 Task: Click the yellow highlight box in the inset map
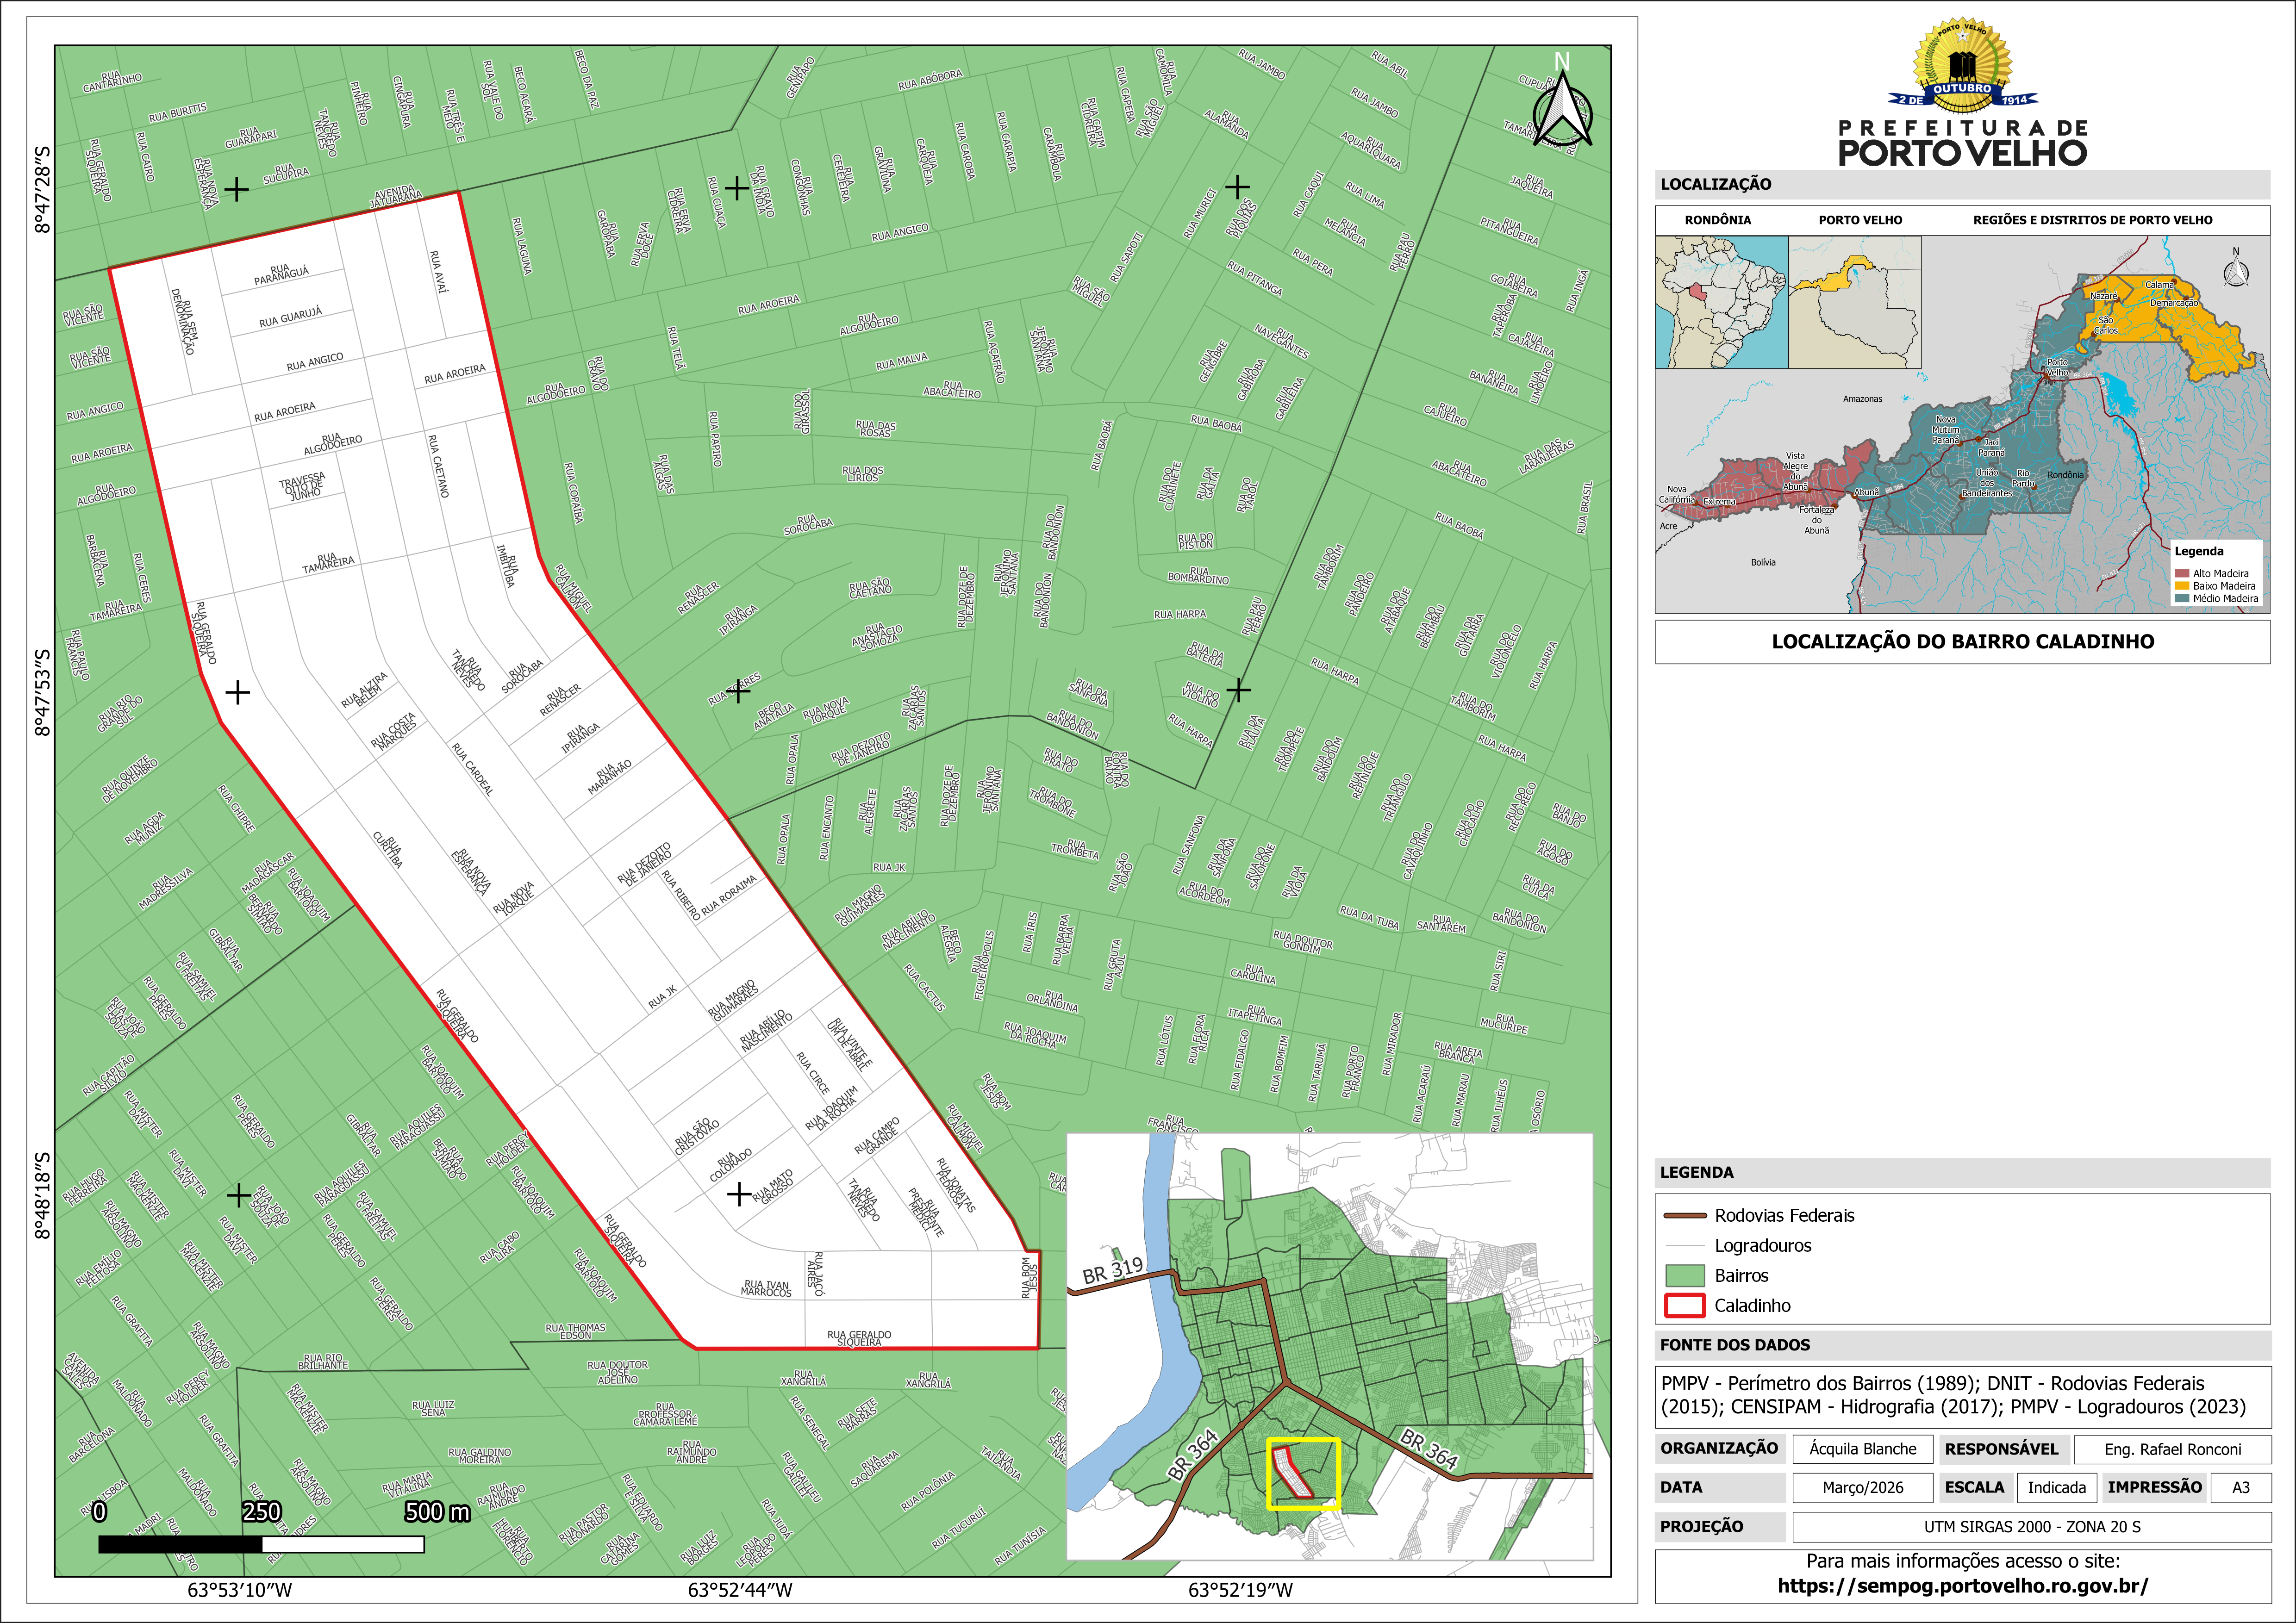pyautogui.click(x=1303, y=1474)
